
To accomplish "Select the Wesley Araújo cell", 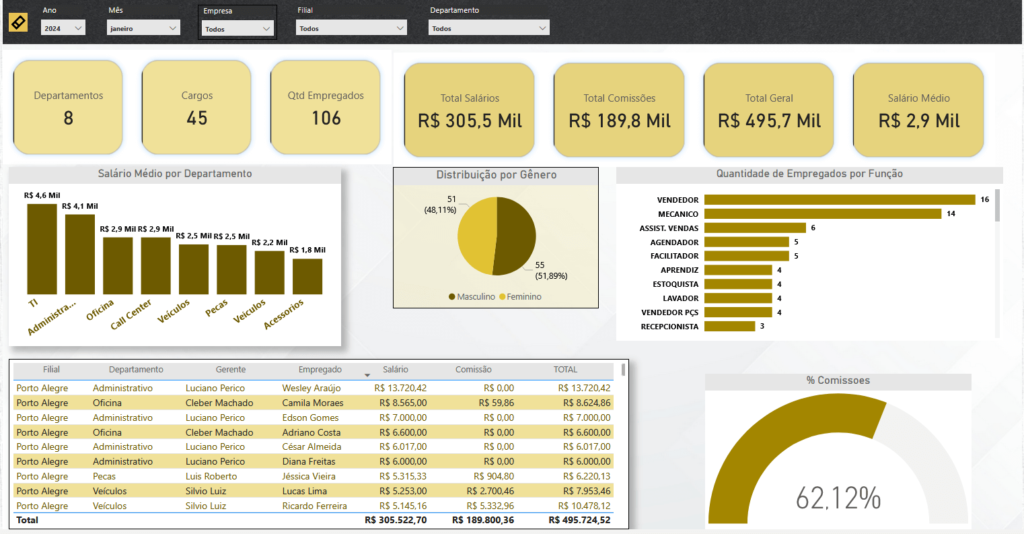I will coord(312,388).
